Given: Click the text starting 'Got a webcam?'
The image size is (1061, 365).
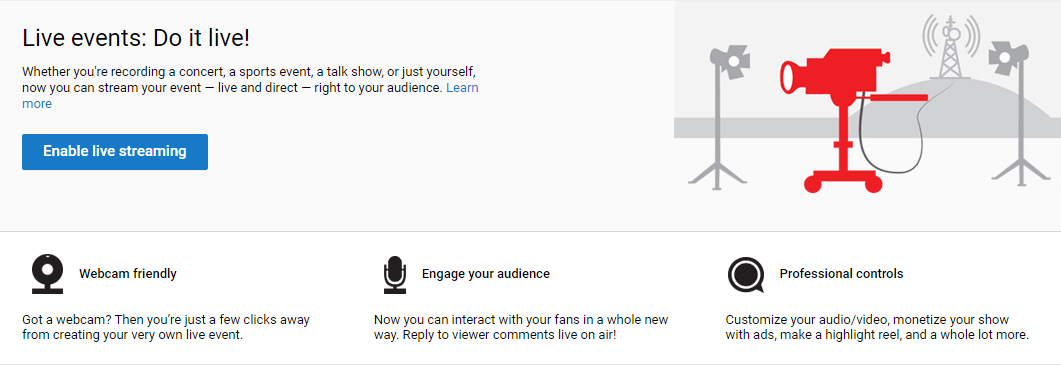Looking at the screenshot, I should pos(165,327).
